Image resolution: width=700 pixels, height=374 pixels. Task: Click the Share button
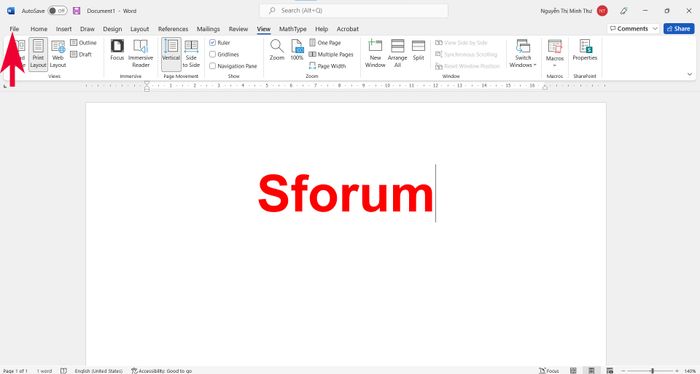[x=679, y=29]
